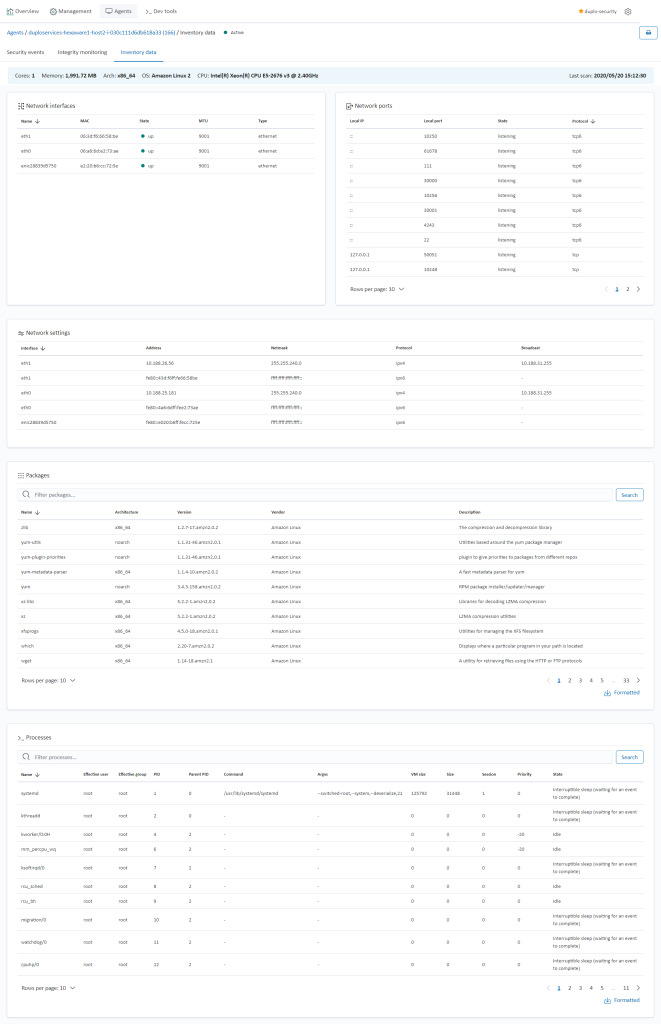The image size is (661, 1024).
Task: Sort Network ports by Protocol arrow
Action: pyautogui.click(x=593, y=121)
